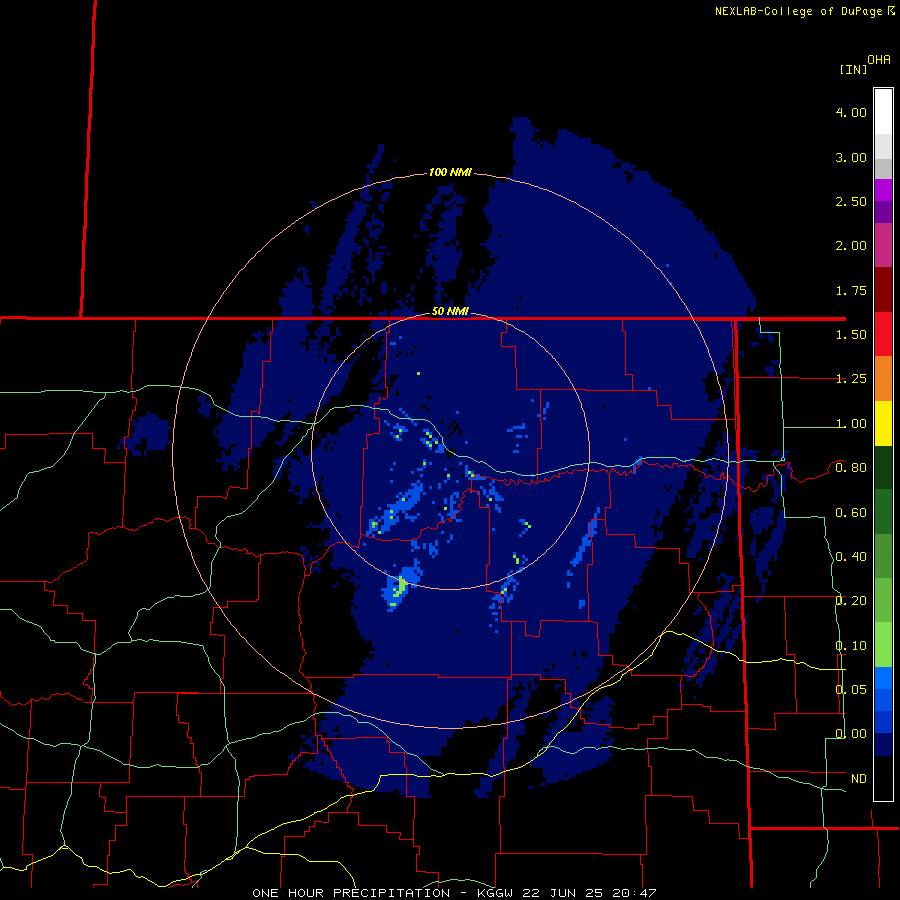Click the KGGW radar station identifier
Screen dimensions: 900x900
click(x=495, y=893)
